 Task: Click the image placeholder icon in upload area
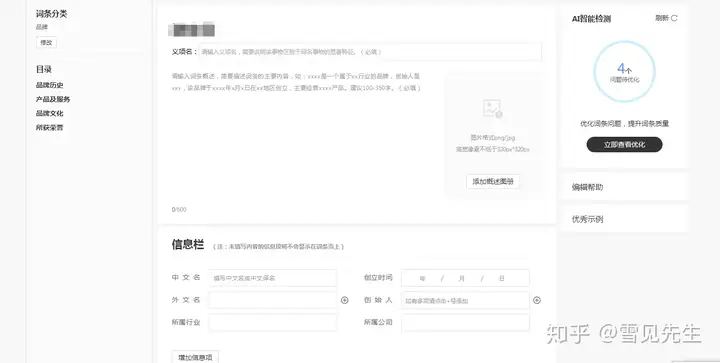[x=492, y=109]
